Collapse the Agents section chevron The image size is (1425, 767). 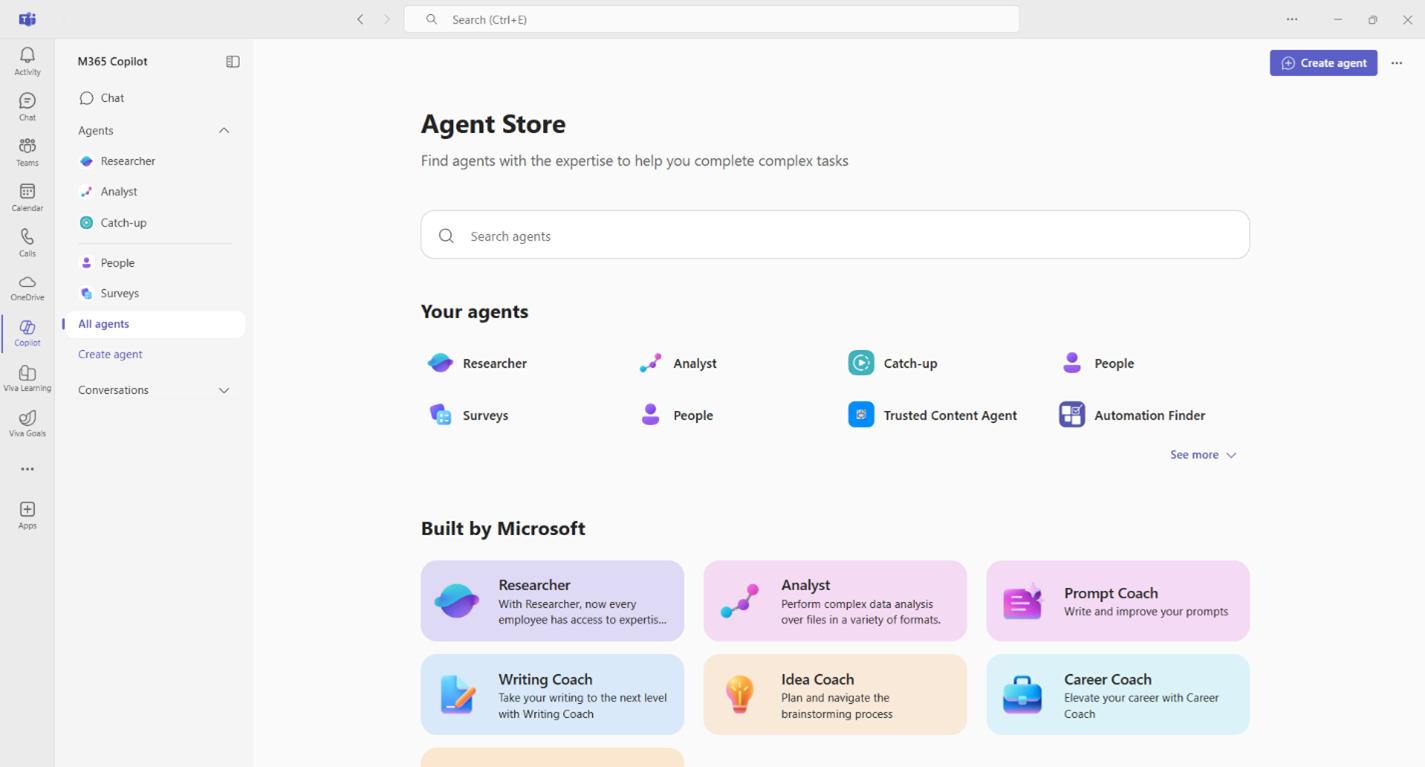click(x=224, y=131)
